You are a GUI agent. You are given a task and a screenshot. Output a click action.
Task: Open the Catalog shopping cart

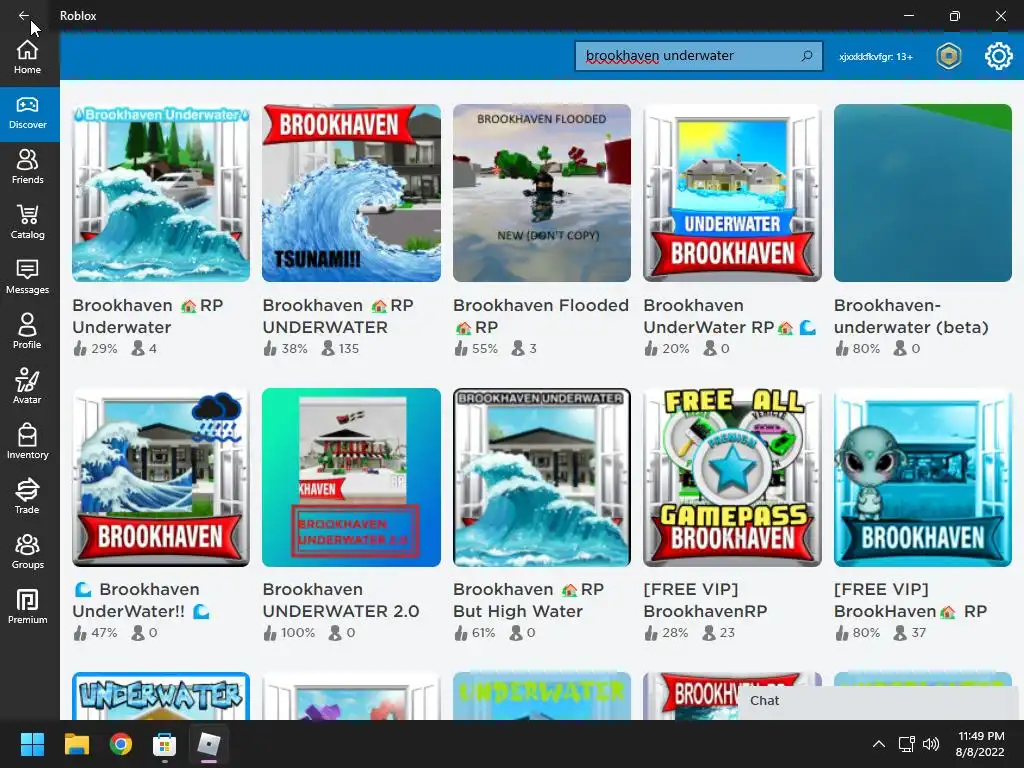coord(27,222)
